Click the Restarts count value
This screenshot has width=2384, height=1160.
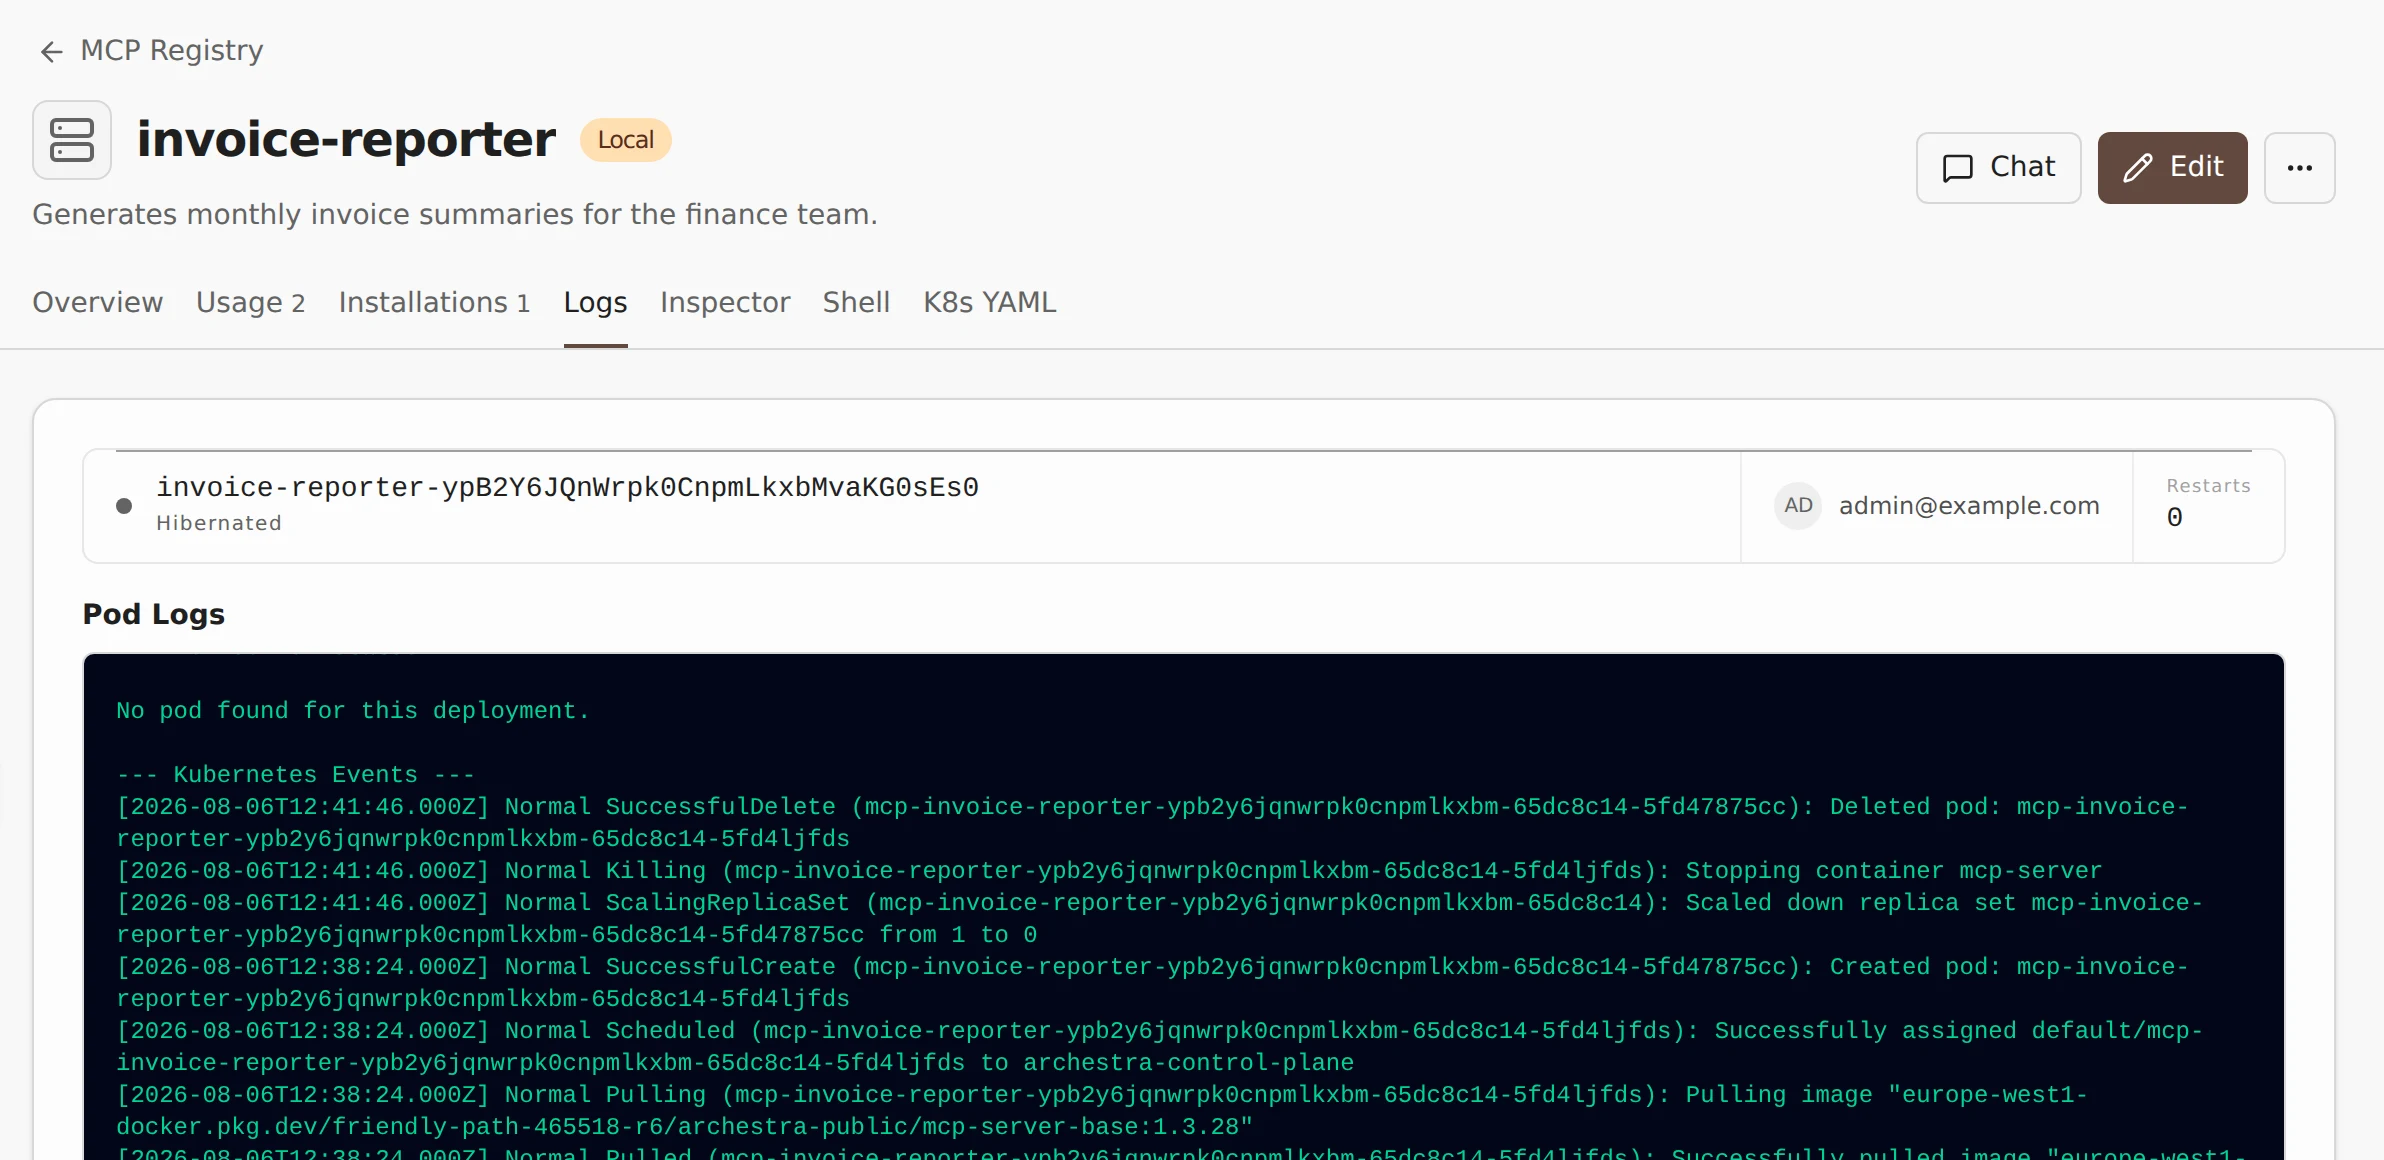[x=2174, y=518]
